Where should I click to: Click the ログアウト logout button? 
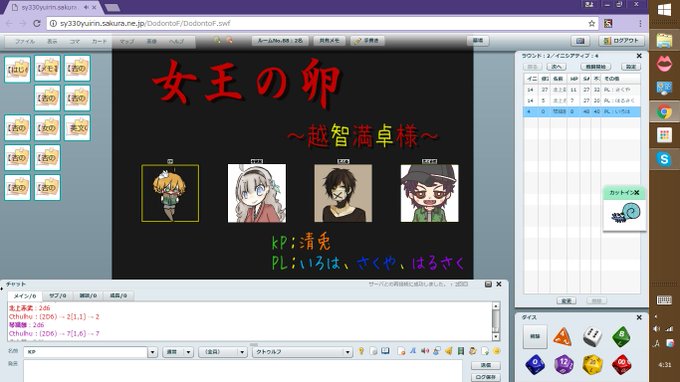point(621,41)
